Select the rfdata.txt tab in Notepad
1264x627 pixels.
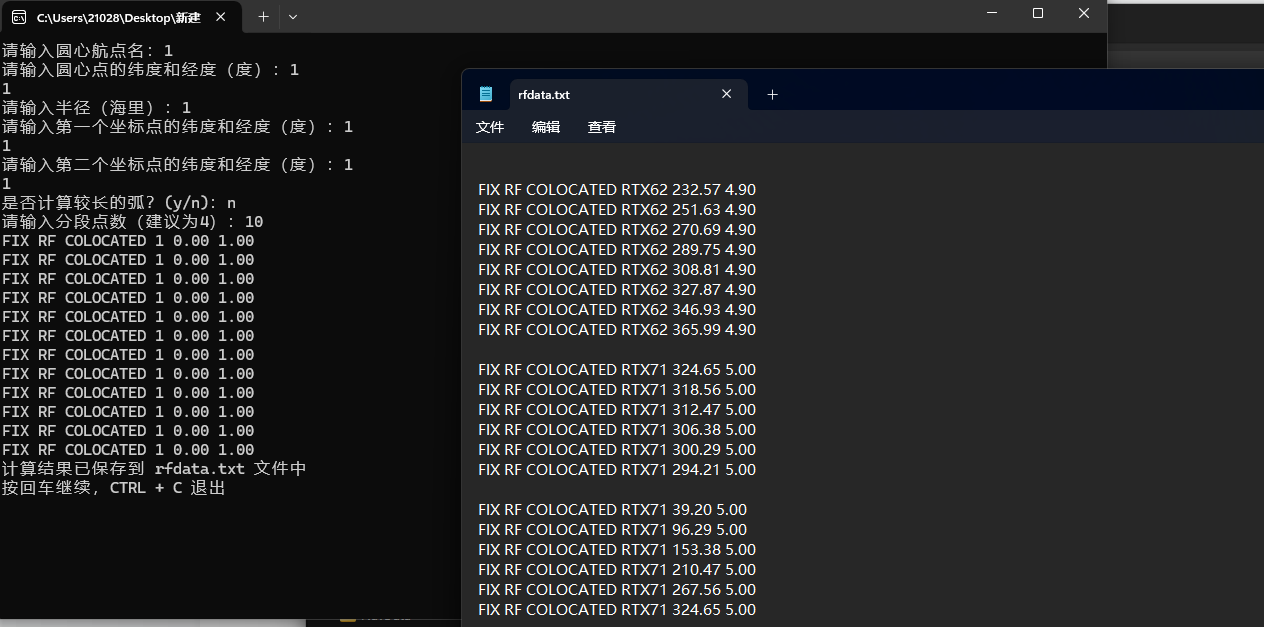point(628,94)
